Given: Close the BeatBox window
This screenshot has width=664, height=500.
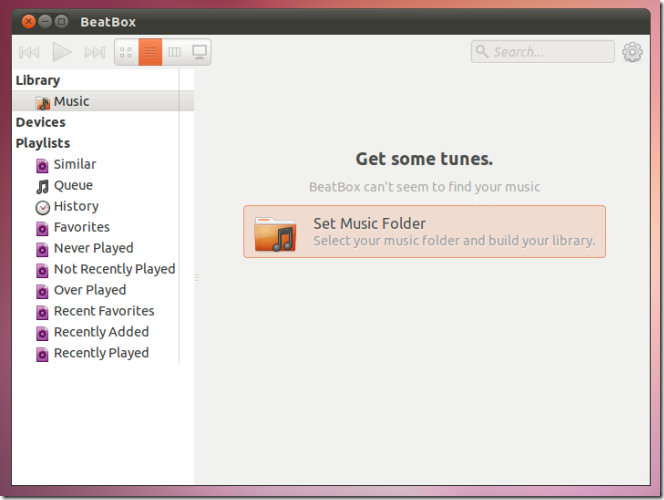Looking at the screenshot, I should pos(28,21).
